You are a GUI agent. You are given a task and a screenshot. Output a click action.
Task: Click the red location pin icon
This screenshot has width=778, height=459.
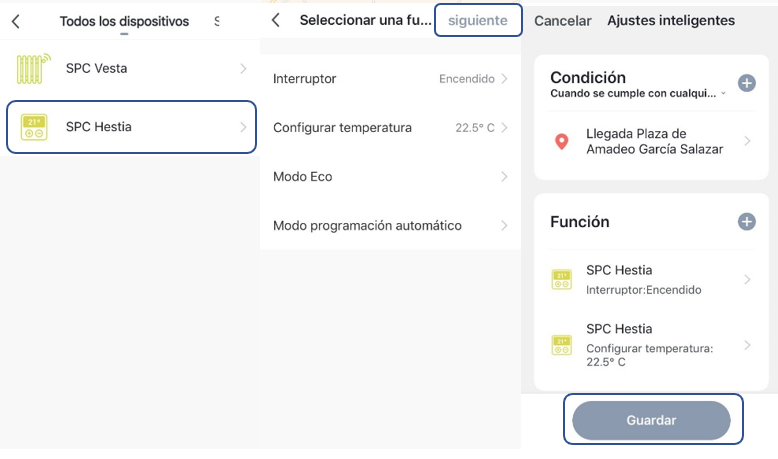(x=562, y=142)
